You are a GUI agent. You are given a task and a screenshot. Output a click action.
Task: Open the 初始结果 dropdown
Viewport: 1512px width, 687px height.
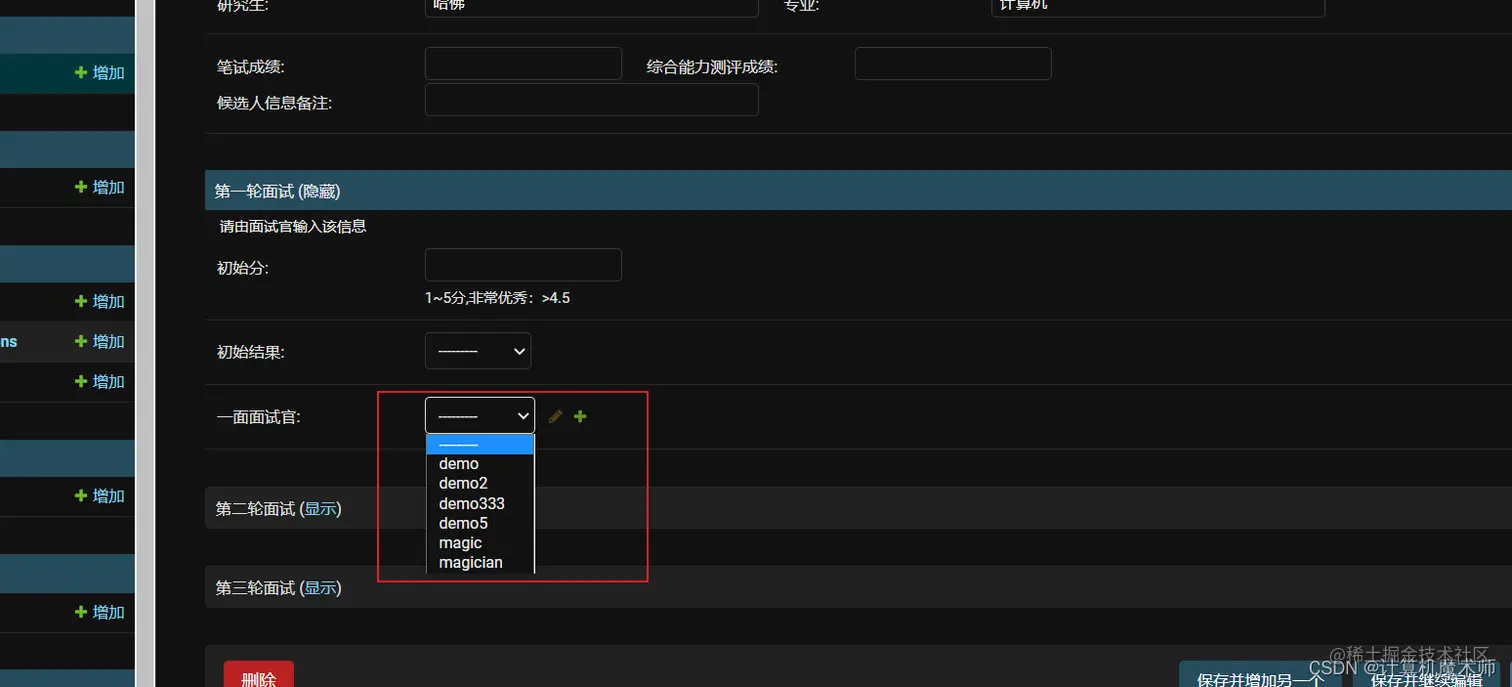click(x=478, y=351)
